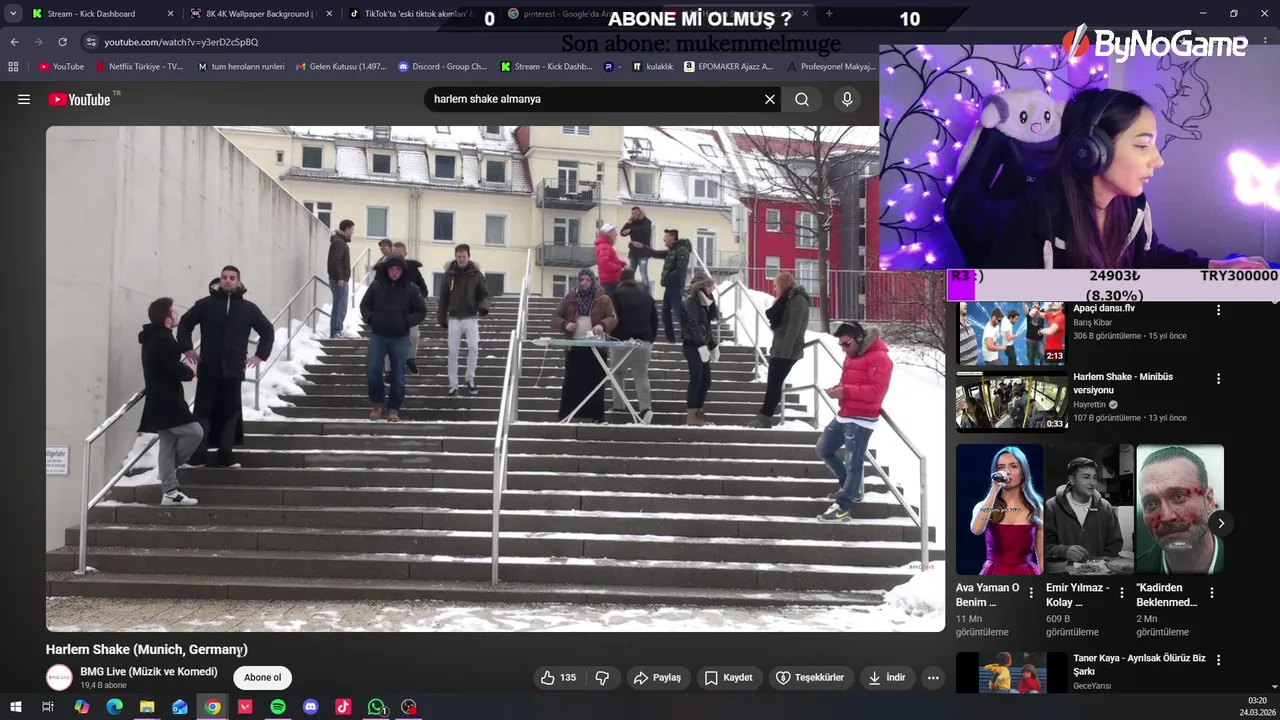Viewport: 1280px width, 720px height.
Task: Open the bookmarks apps grid icon
Action: (x=13, y=67)
